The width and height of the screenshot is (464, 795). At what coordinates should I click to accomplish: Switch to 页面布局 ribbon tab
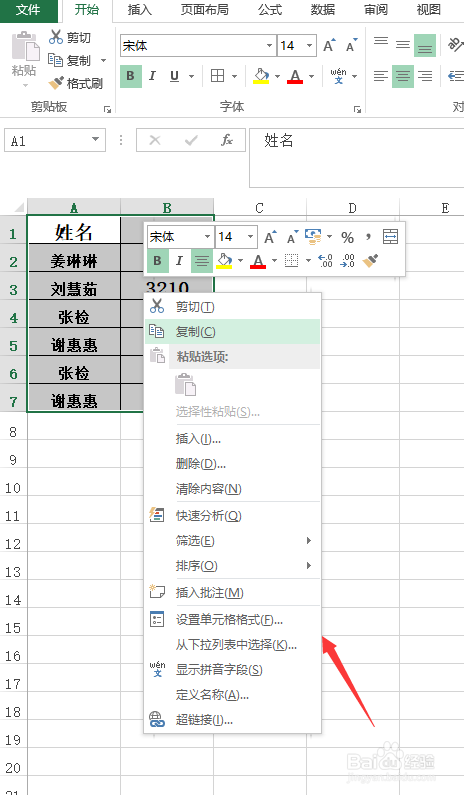pos(204,10)
